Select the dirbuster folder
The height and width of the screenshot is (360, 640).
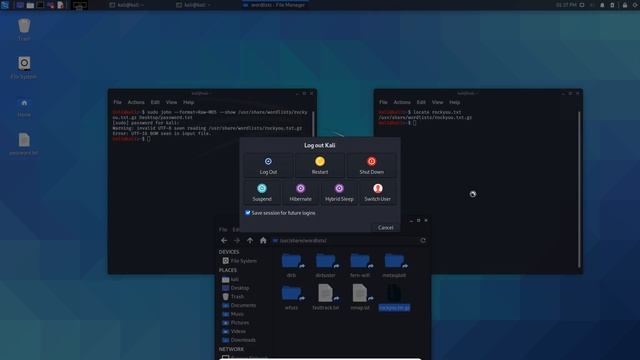[326, 265]
